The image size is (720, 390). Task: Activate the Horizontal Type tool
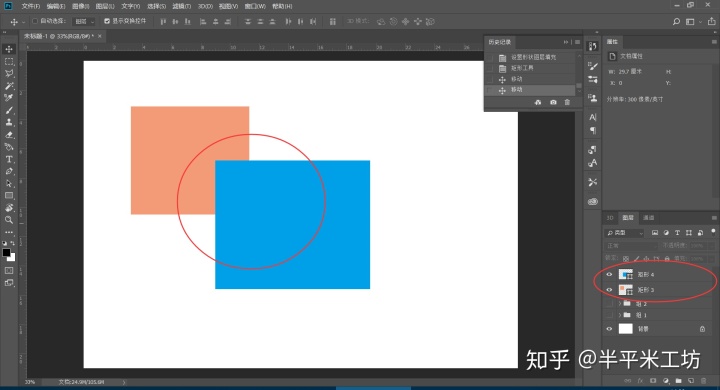[9, 159]
